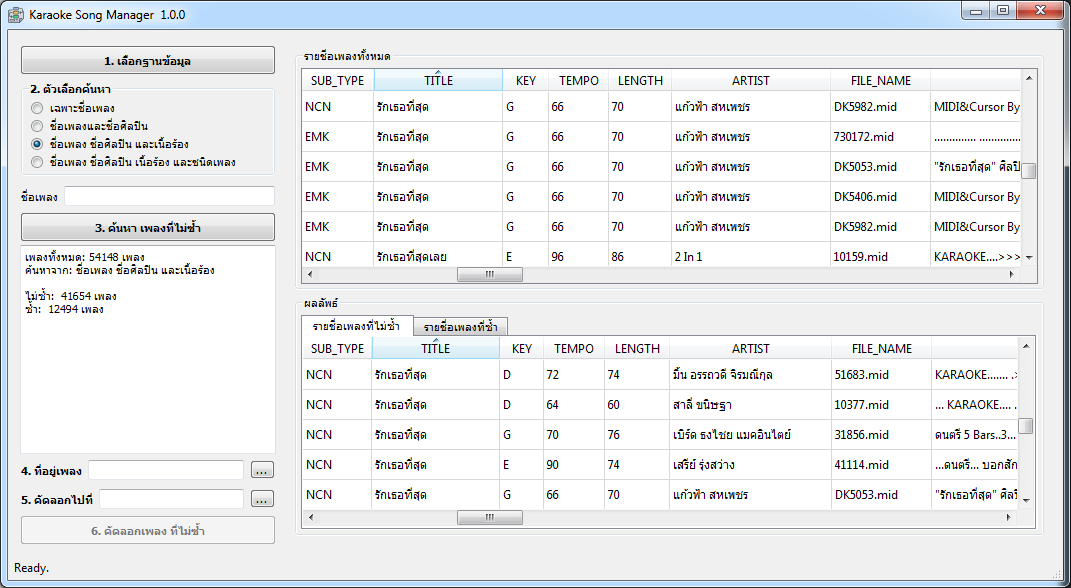Sort top table by FILE_NAME column
Screen dimensions: 1071x588
pyautogui.click(x=880, y=81)
